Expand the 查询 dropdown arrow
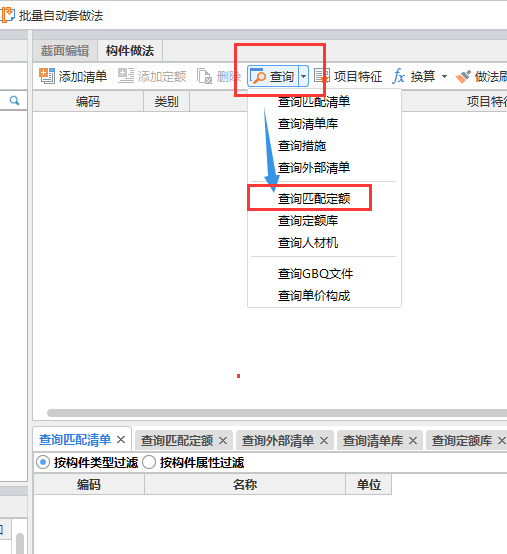 click(303, 76)
